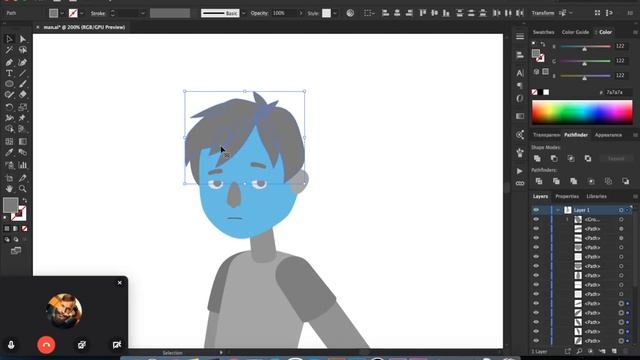This screenshot has width=640, height=360.
Task: Open Recolor Artwork from the control bar
Action: click(x=350, y=13)
